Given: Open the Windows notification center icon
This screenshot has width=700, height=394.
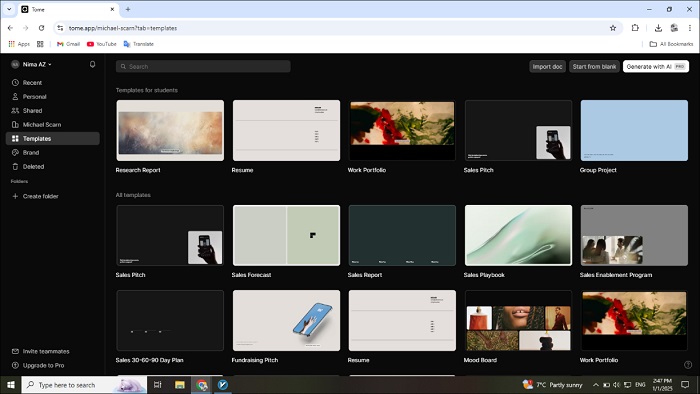Looking at the screenshot, I should click(x=685, y=385).
